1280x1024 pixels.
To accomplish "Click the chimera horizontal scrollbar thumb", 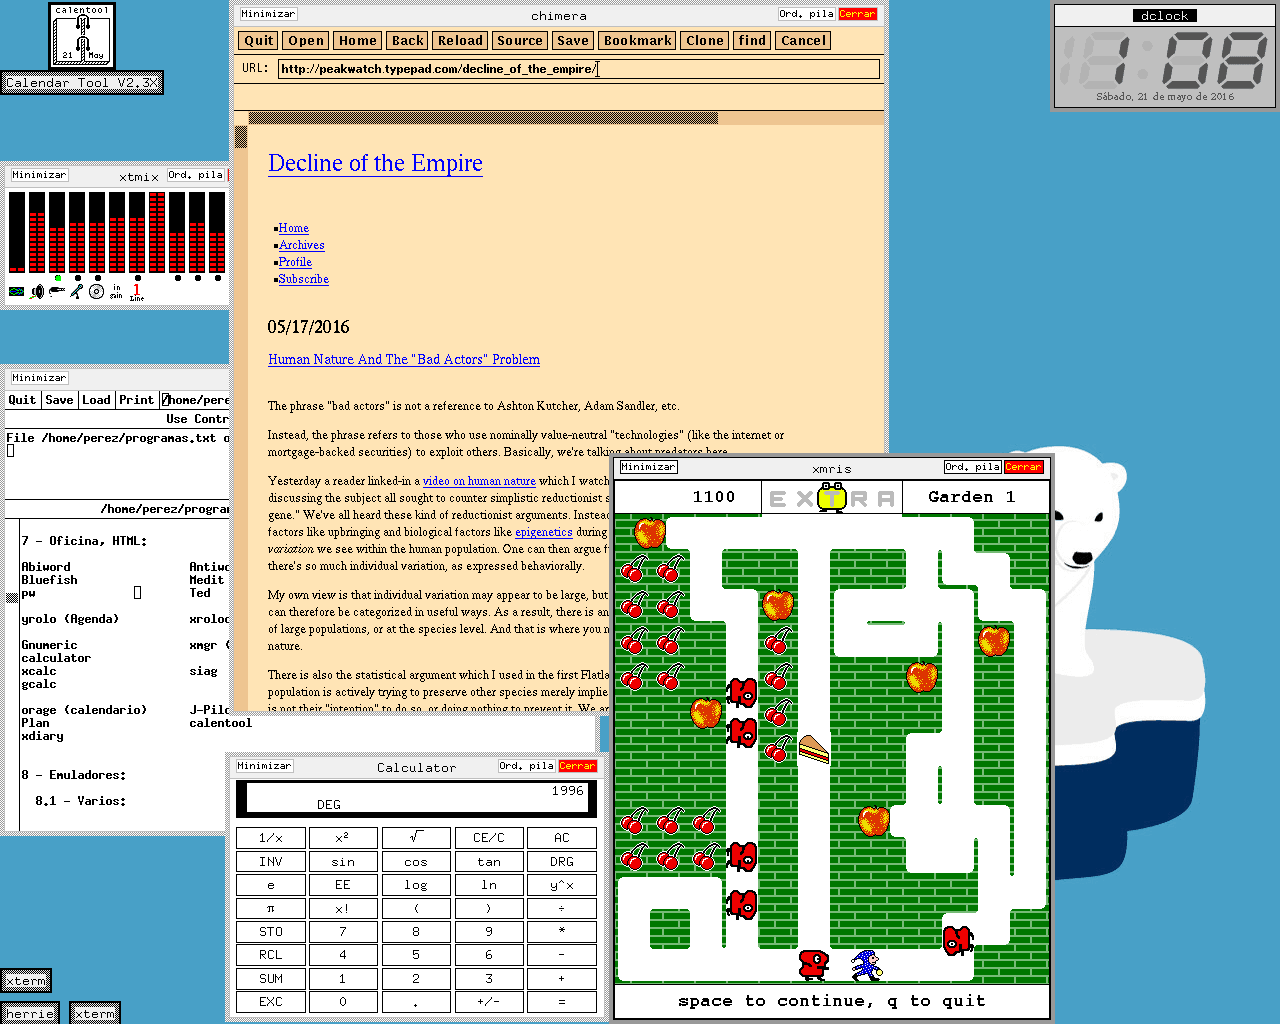I will tap(483, 118).
